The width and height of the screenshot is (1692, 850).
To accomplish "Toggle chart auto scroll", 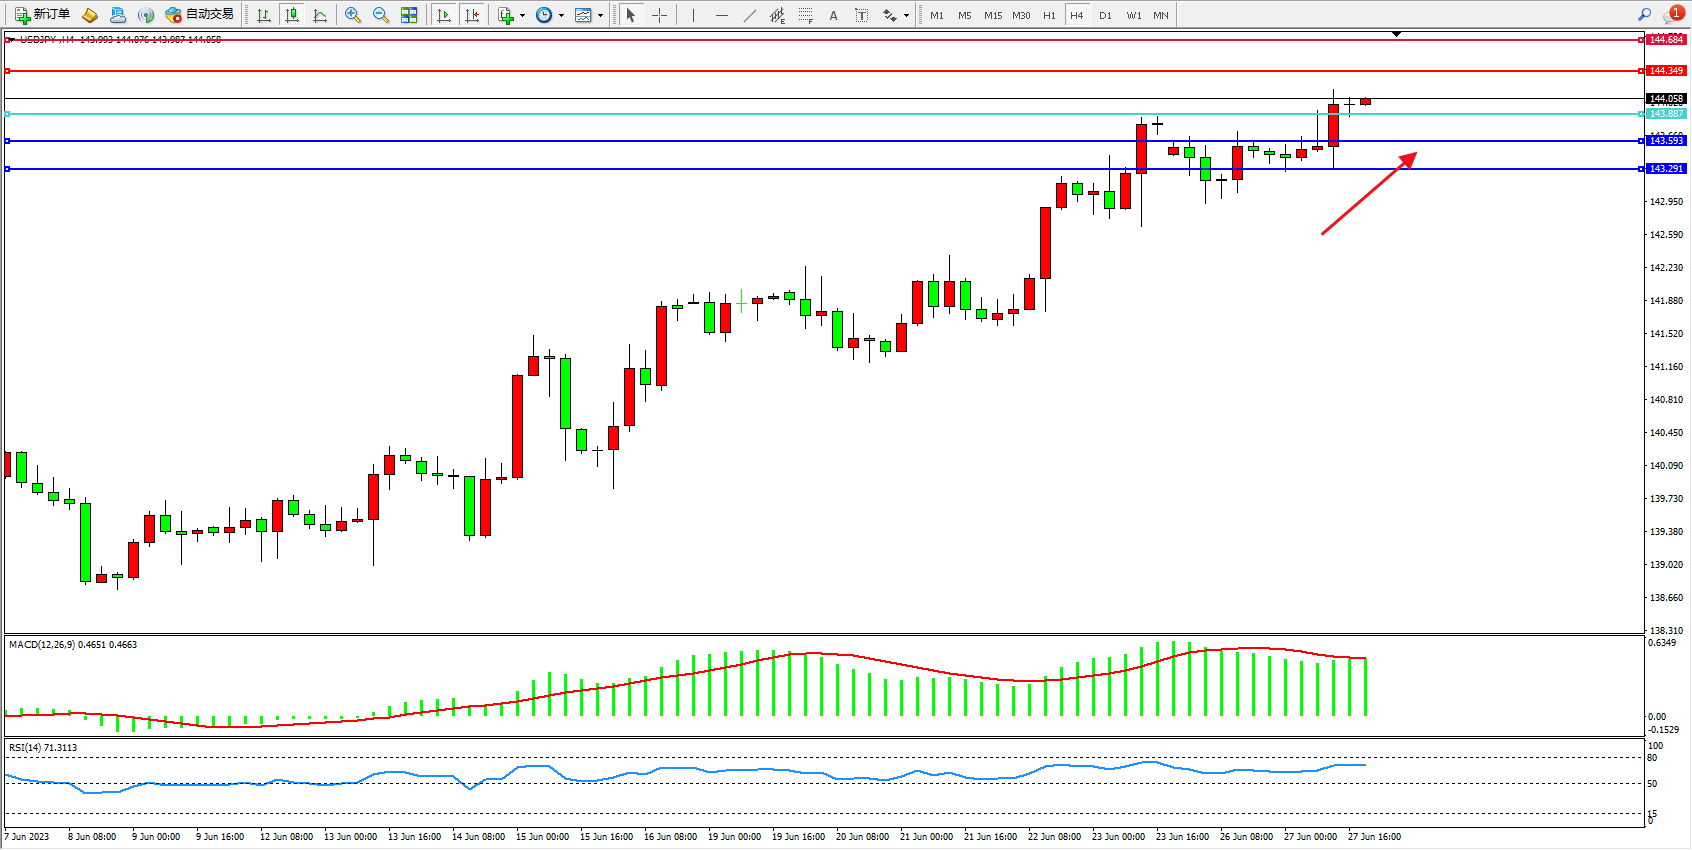I will [445, 15].
